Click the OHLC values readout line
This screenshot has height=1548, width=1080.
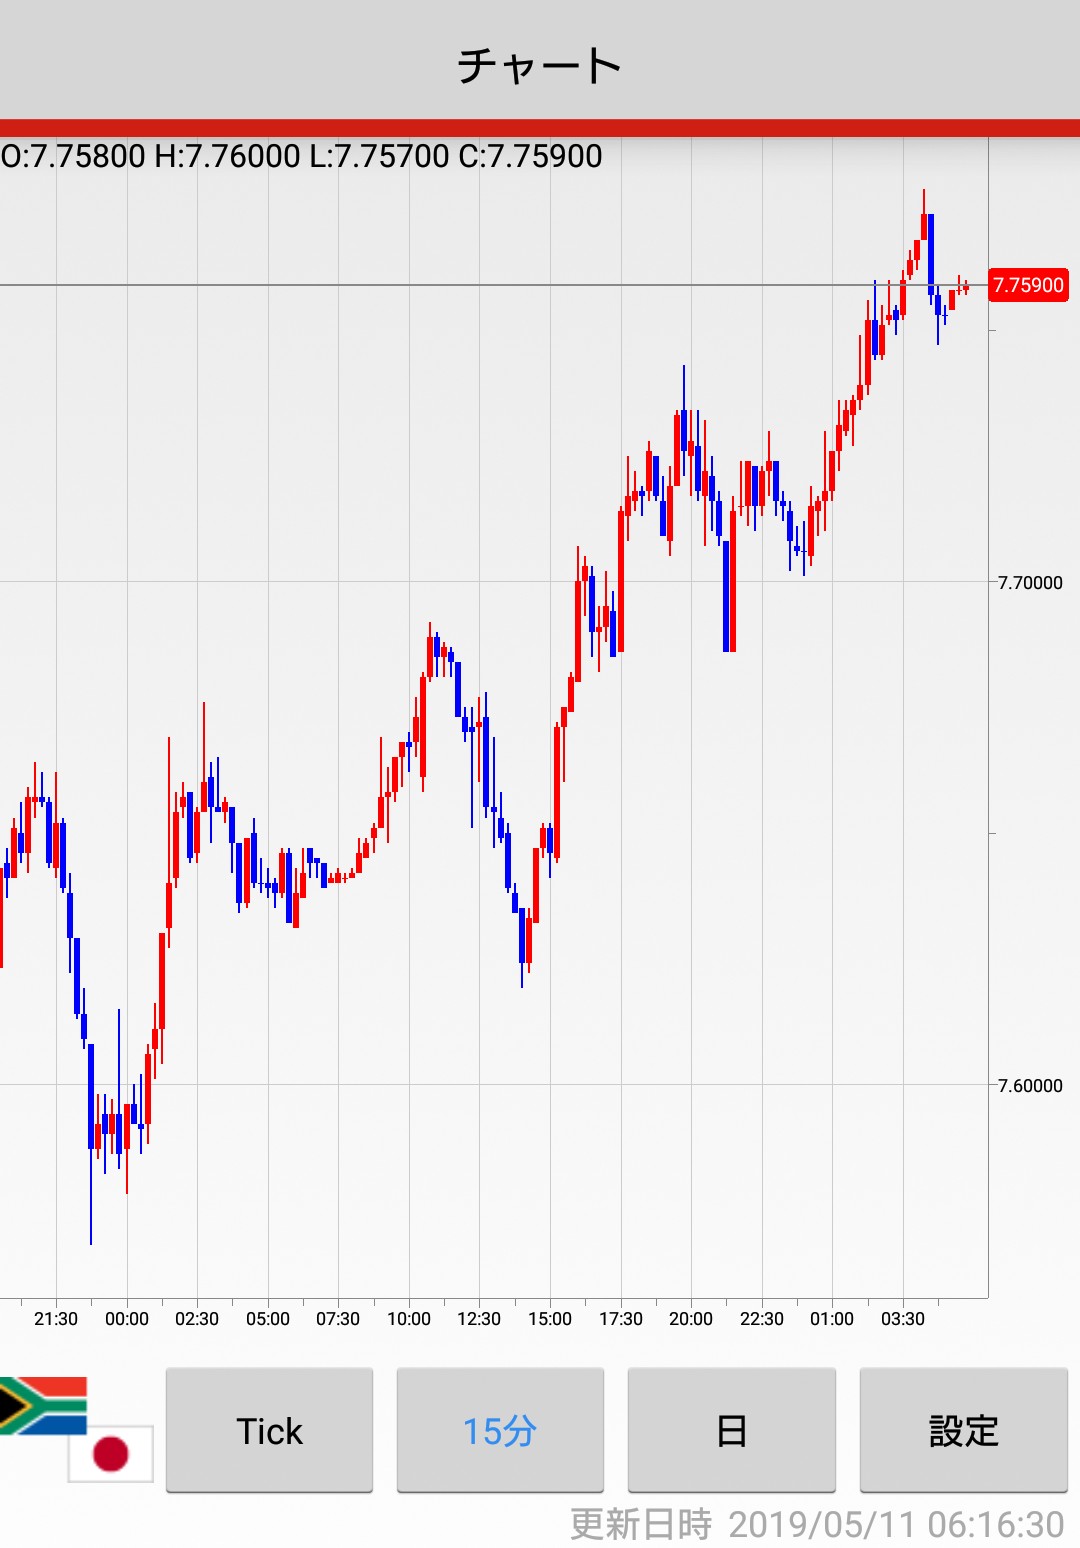tap(302, 156)
